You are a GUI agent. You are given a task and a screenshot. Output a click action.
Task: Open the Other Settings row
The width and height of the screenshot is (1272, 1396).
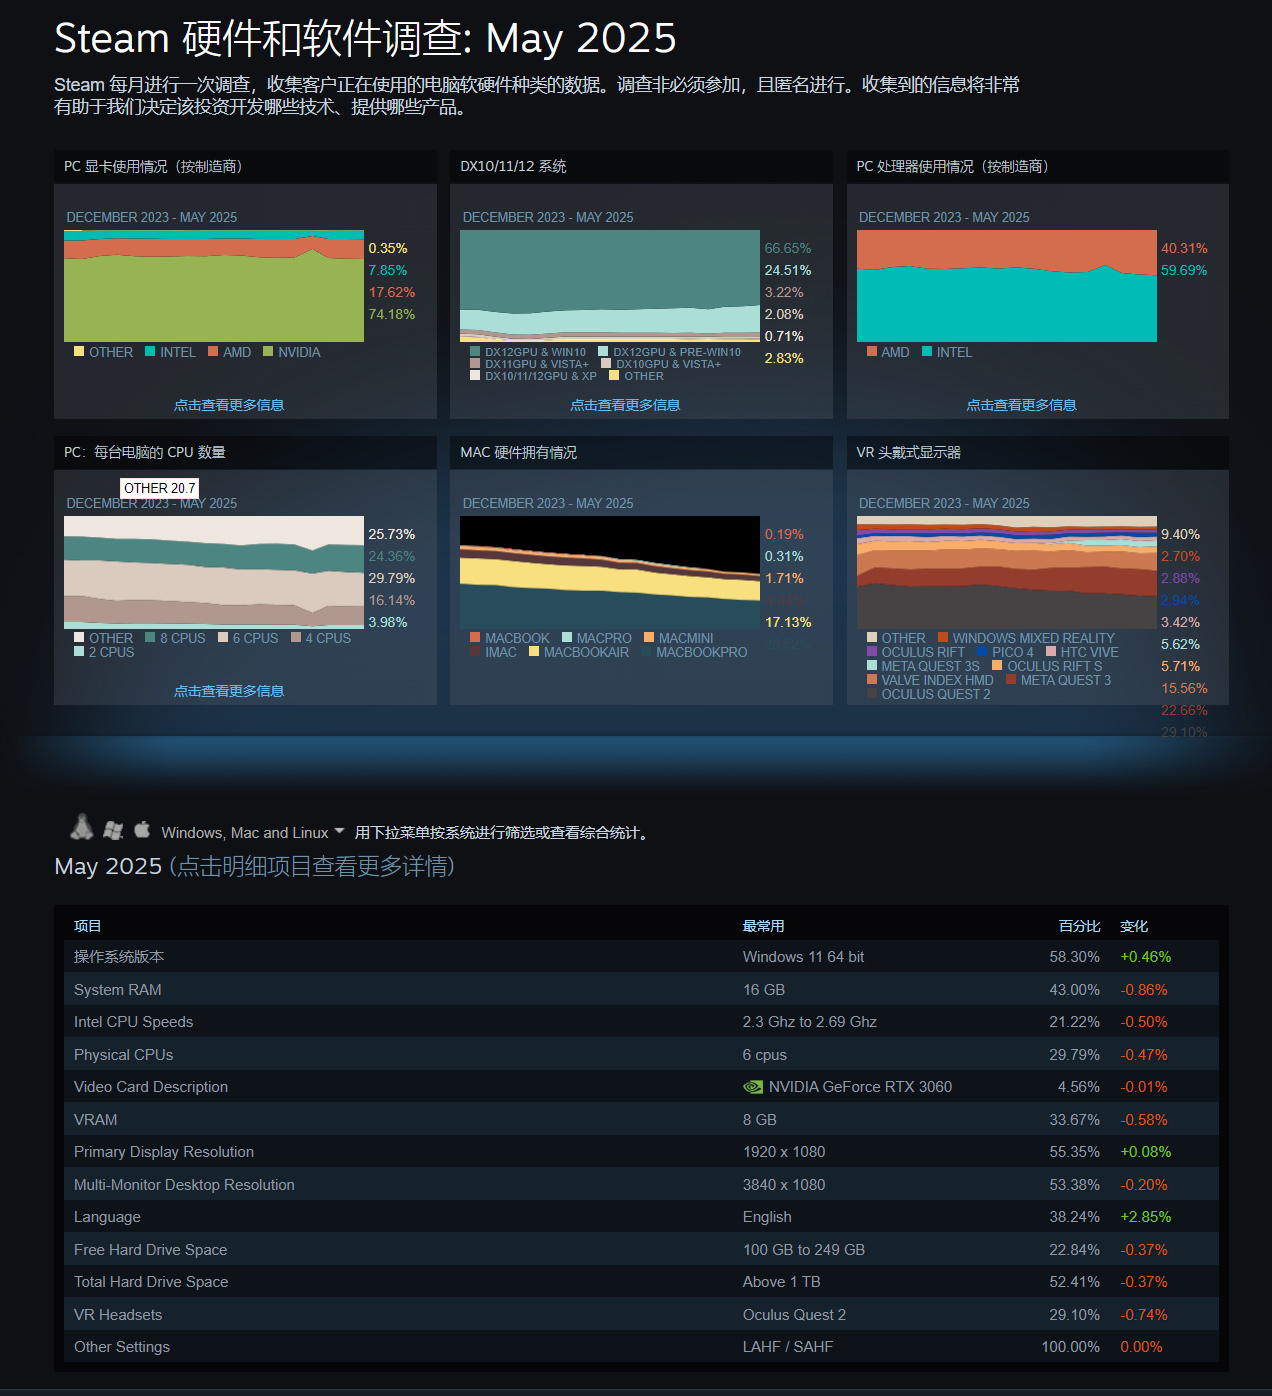(x=641, y=1347)
